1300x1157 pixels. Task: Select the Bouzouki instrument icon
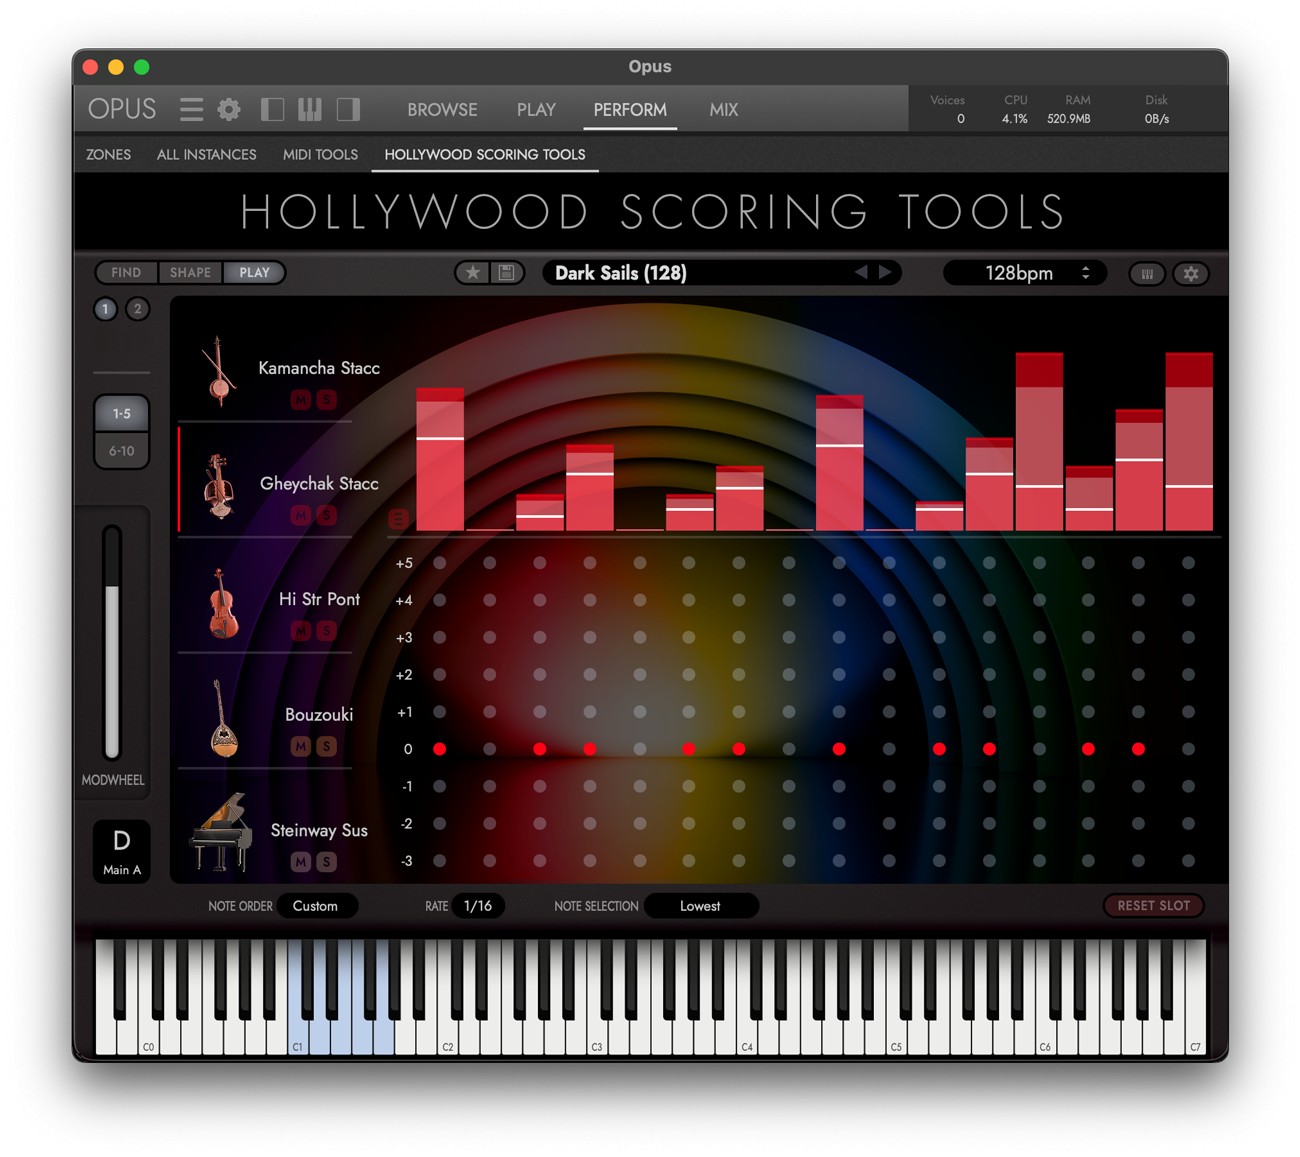click(x=222, y=718)
